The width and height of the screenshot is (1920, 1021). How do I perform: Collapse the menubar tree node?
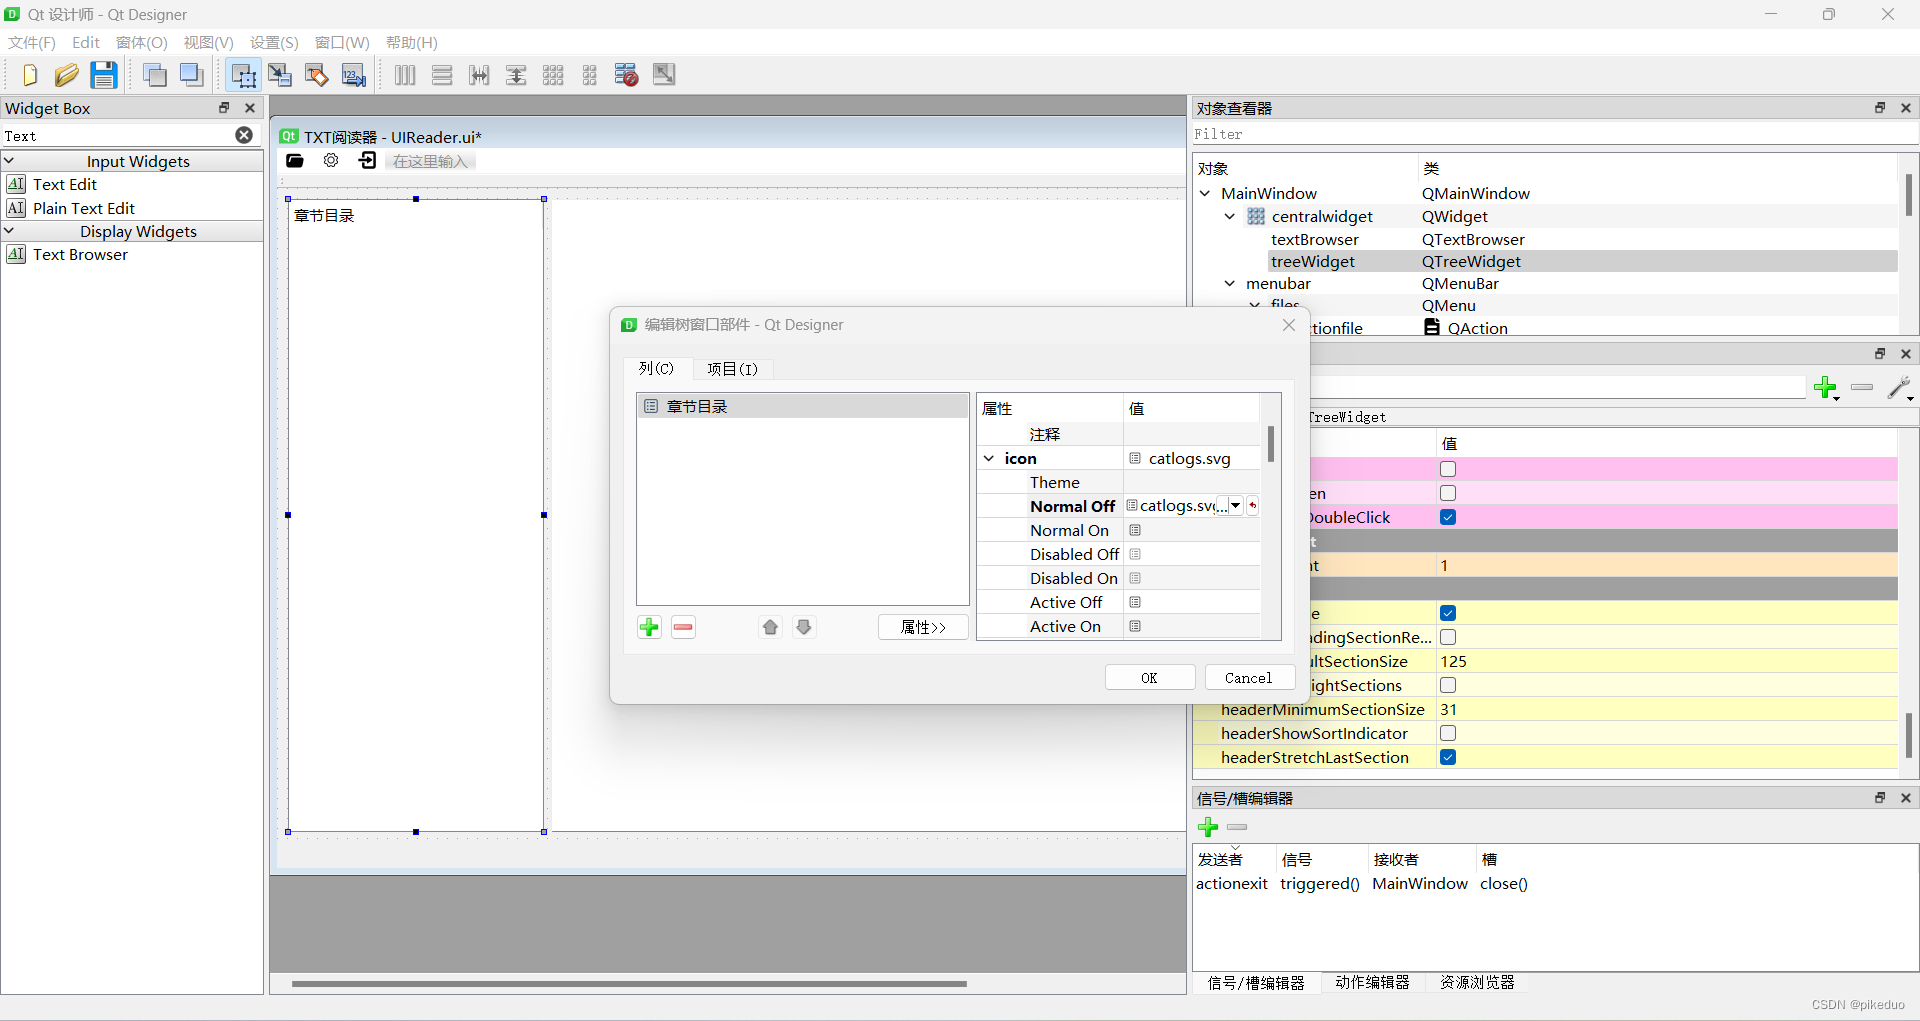[x=1230, y=283]
